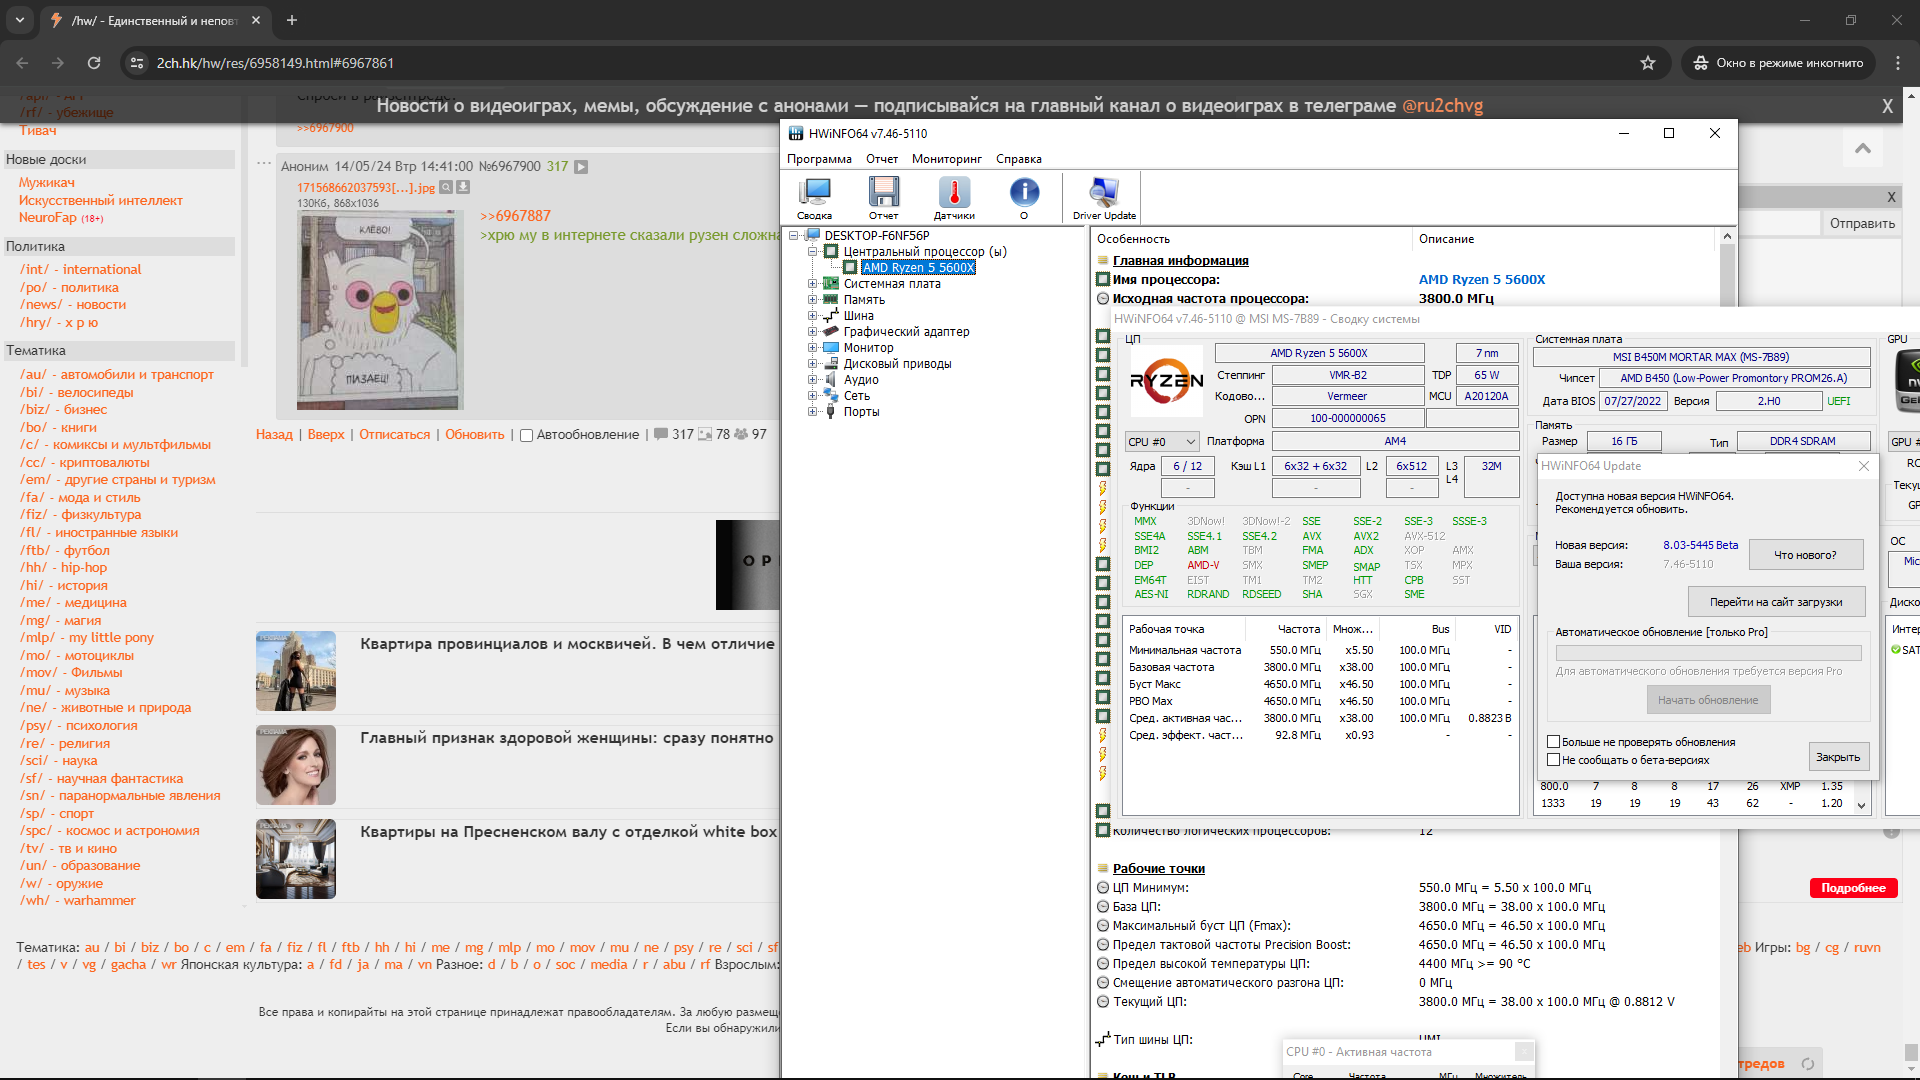Click 'Перейти на сайт загрузки' button
The height and width of the screenshot is (1080, 1920).
tap(1776, 602)
